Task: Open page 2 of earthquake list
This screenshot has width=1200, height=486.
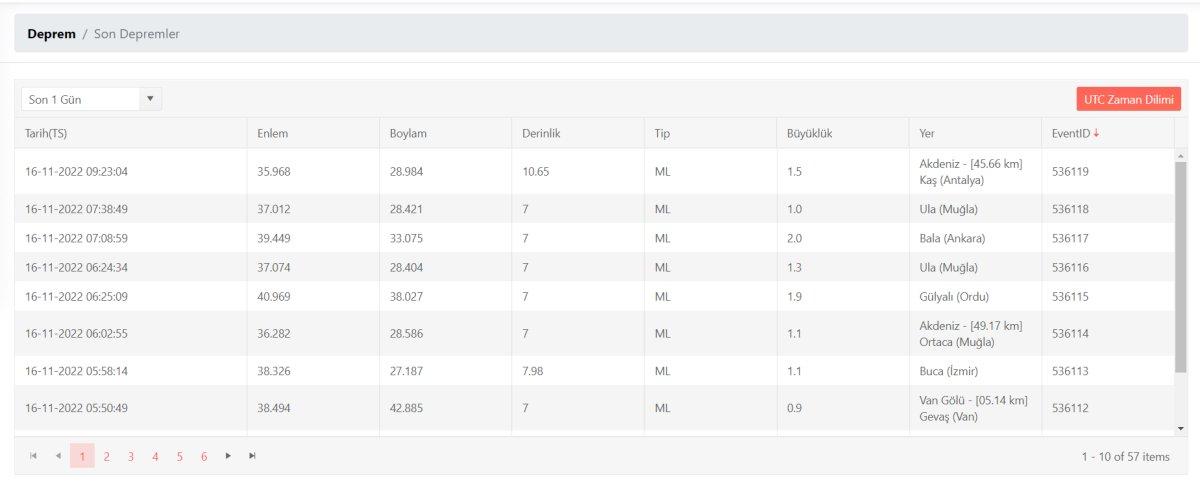Action: [106, 456]
